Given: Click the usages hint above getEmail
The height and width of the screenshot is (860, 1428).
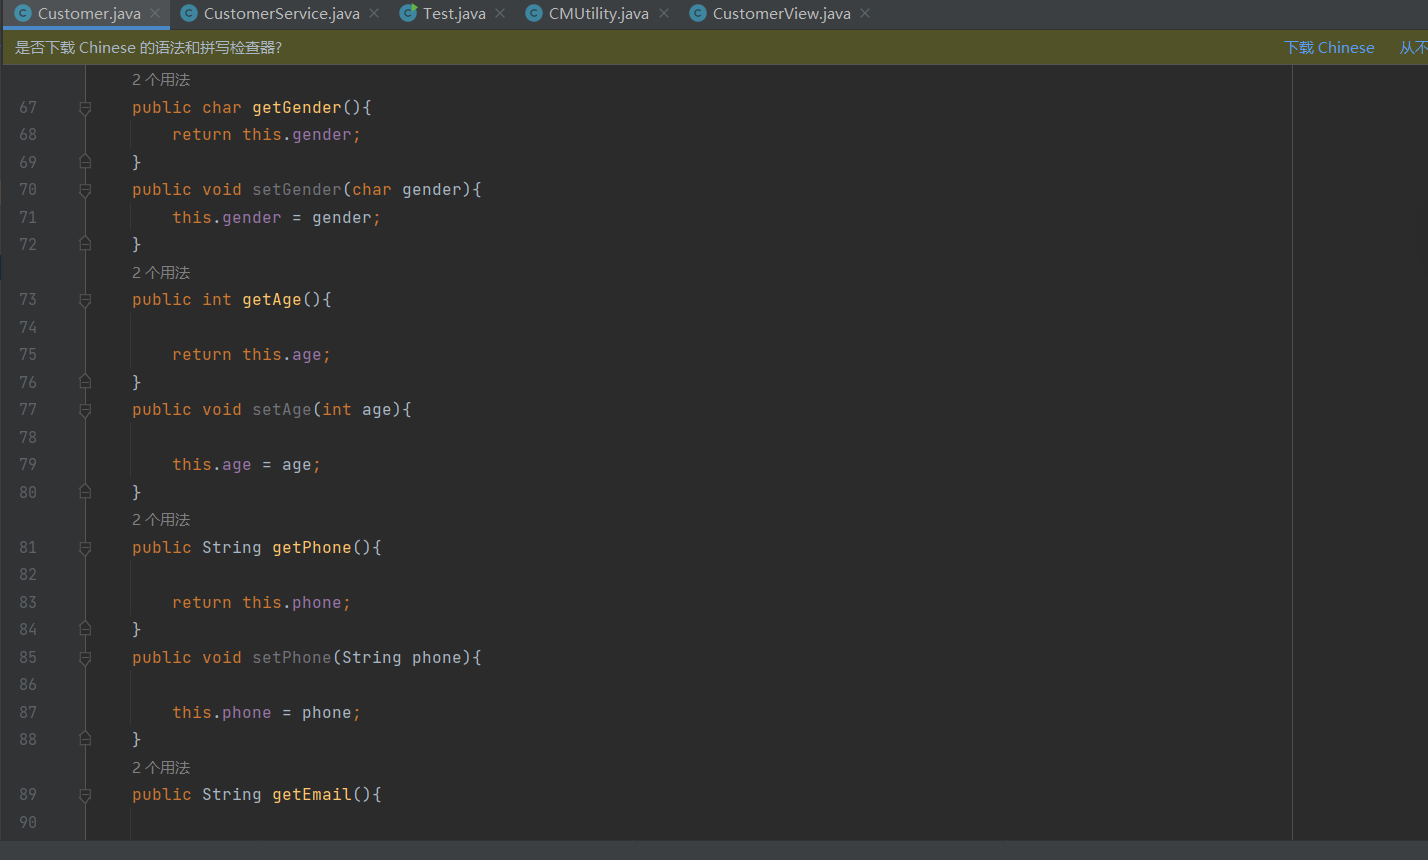Looking at the screenshot, I should [161, 767].
